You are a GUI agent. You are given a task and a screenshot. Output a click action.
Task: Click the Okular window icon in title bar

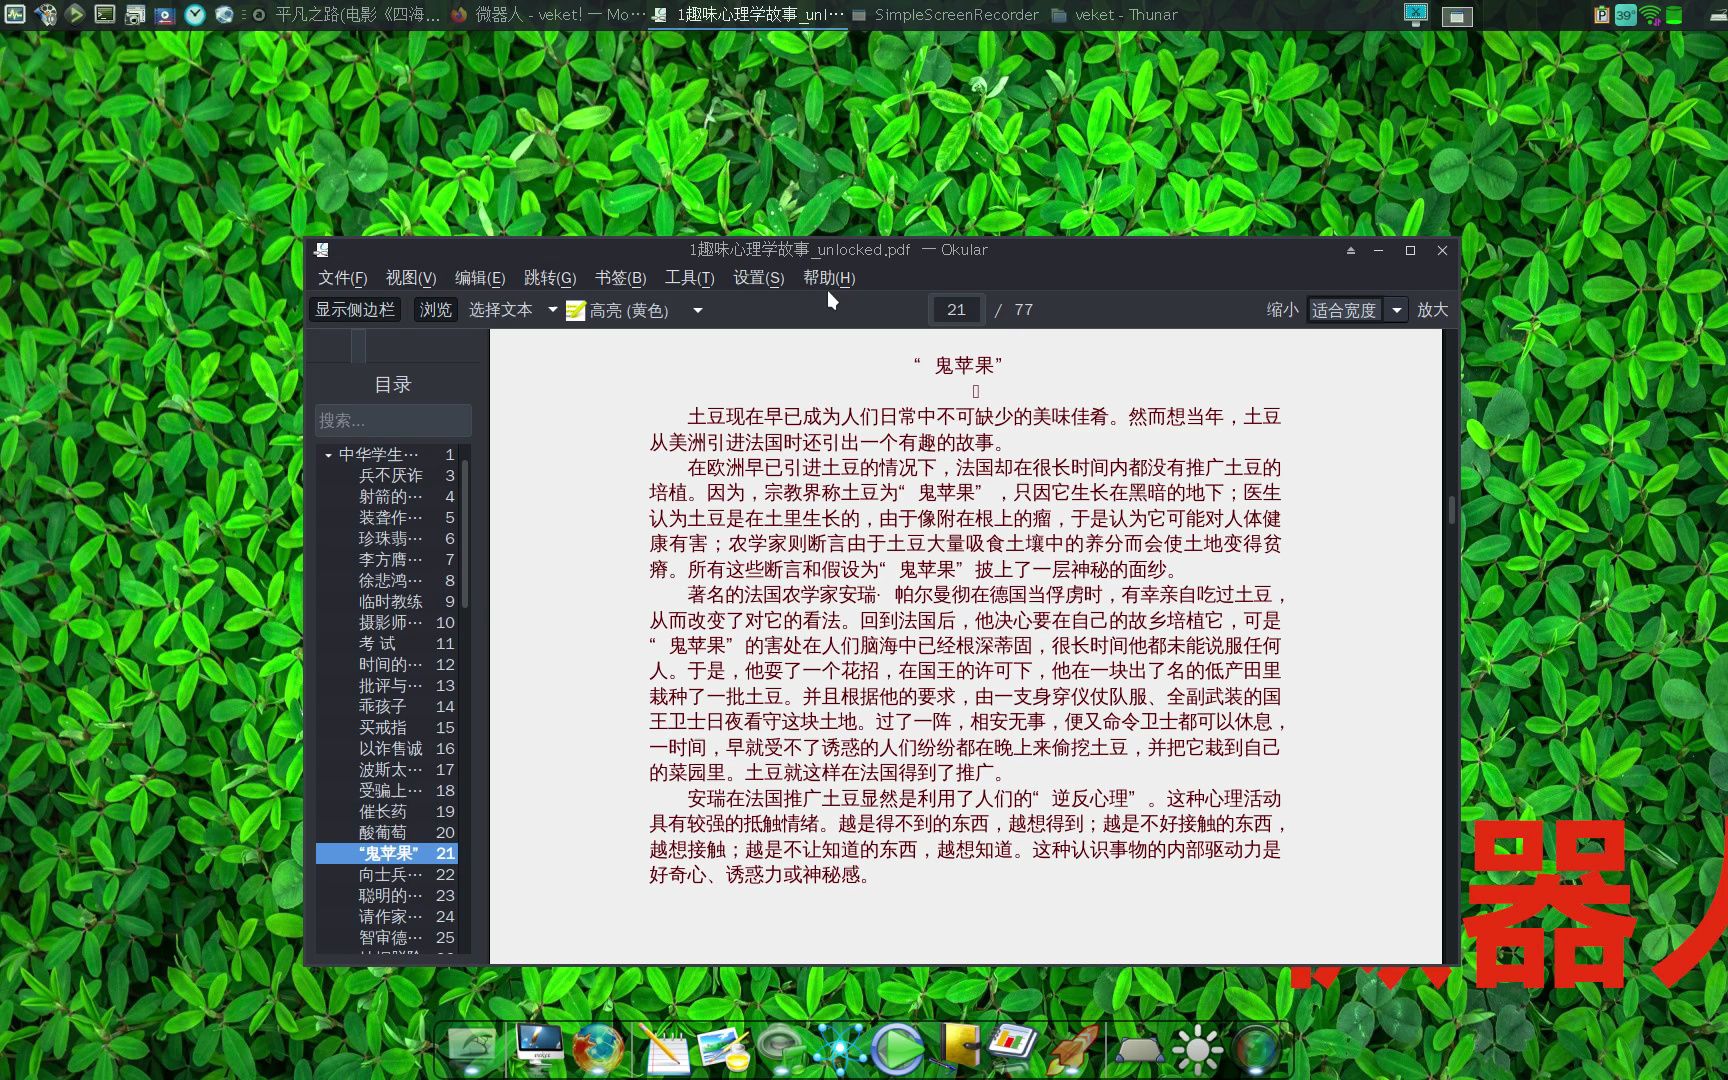pos(321,250)
